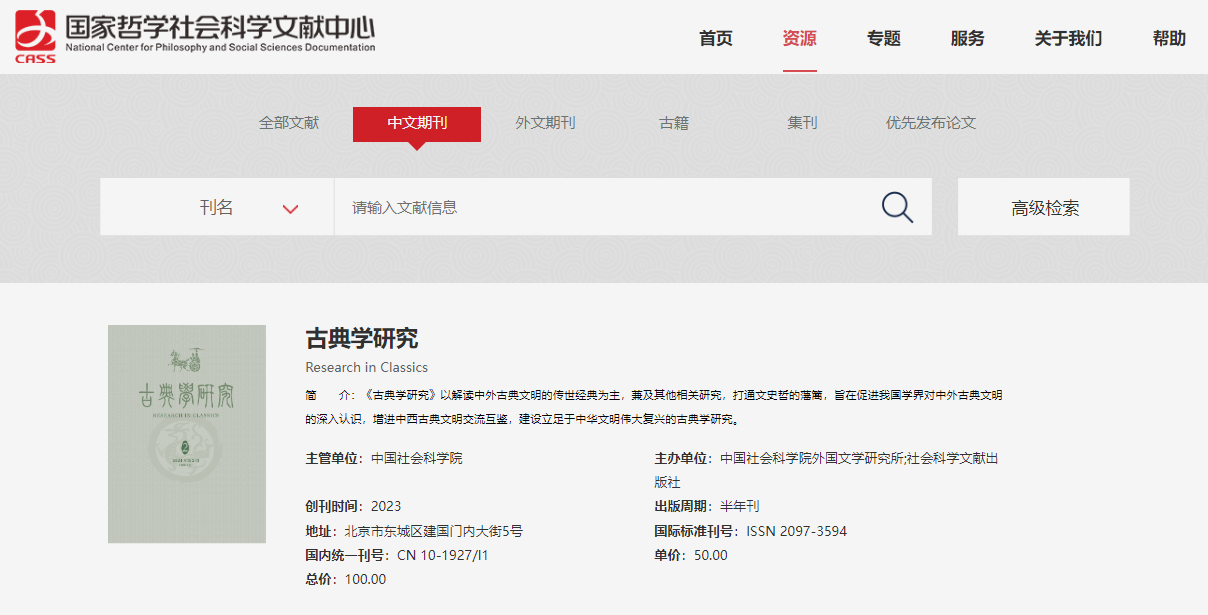Switch to the 外文期刊 tab
Screen dimensions: 1208x615
click(545, 123)
